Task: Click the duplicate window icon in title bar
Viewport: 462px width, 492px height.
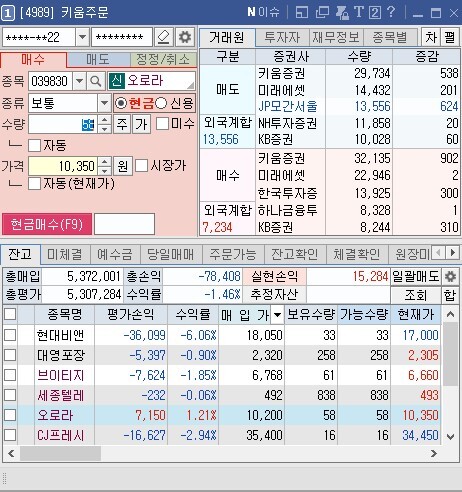Action: click(x=322, y=13)
